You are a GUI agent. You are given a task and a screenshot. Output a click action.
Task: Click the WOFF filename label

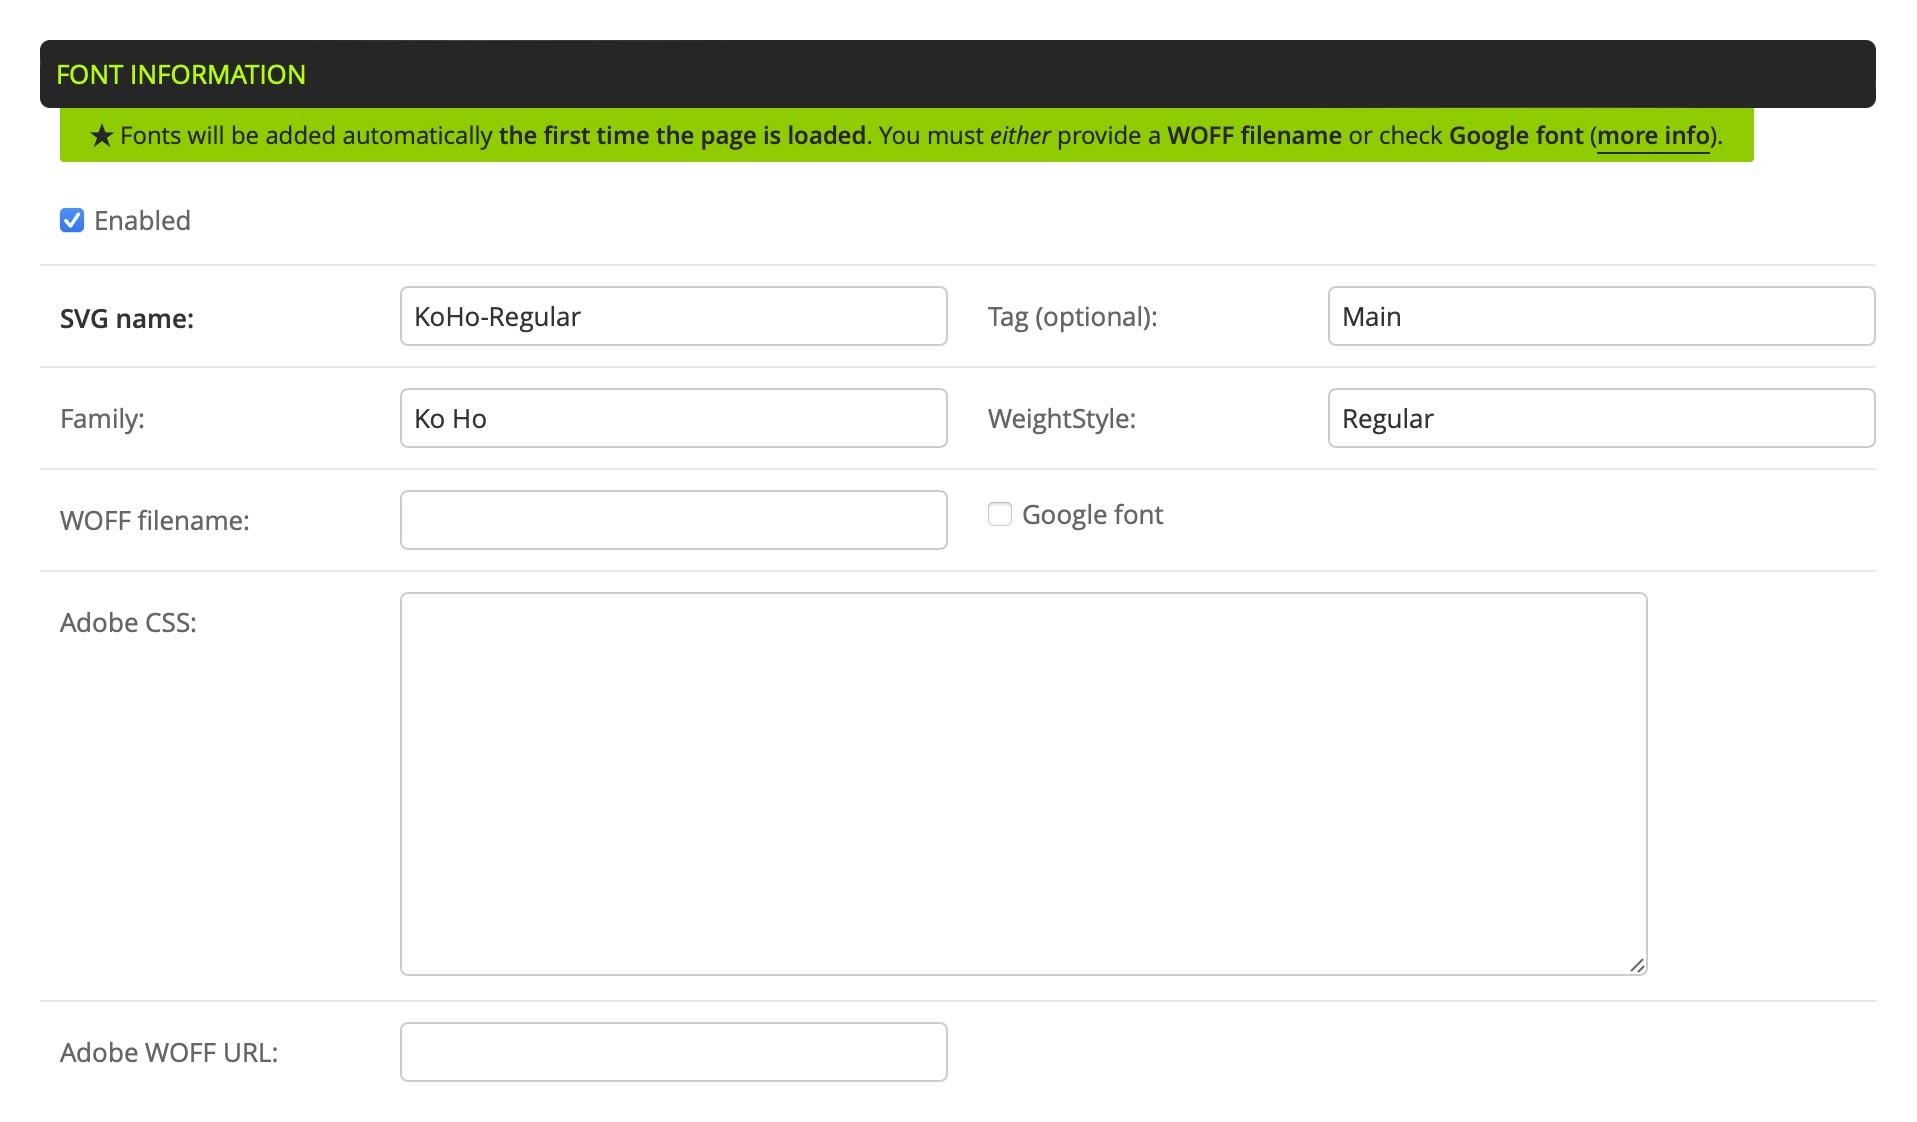(155, 520)
